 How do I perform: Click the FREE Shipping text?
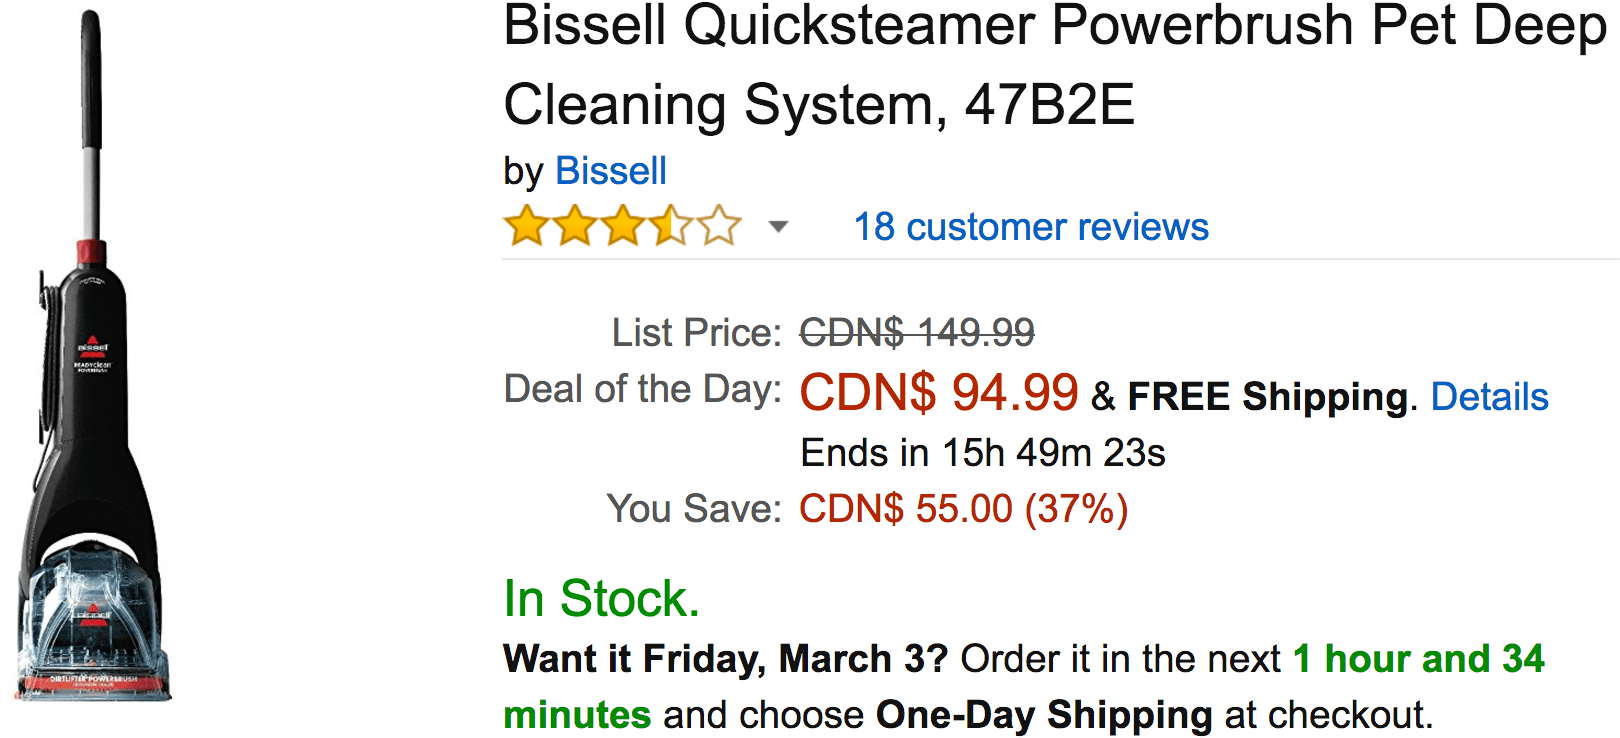[1268, 397]
